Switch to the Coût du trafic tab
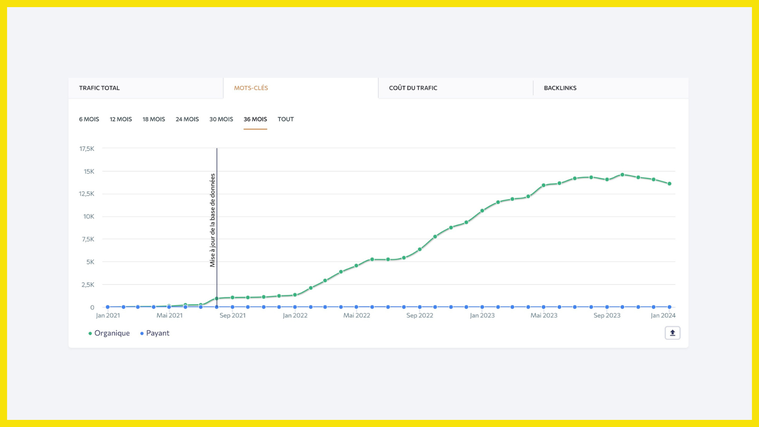Image resolution: width=759 pixels, height=427 pixels. pos(413,88)
